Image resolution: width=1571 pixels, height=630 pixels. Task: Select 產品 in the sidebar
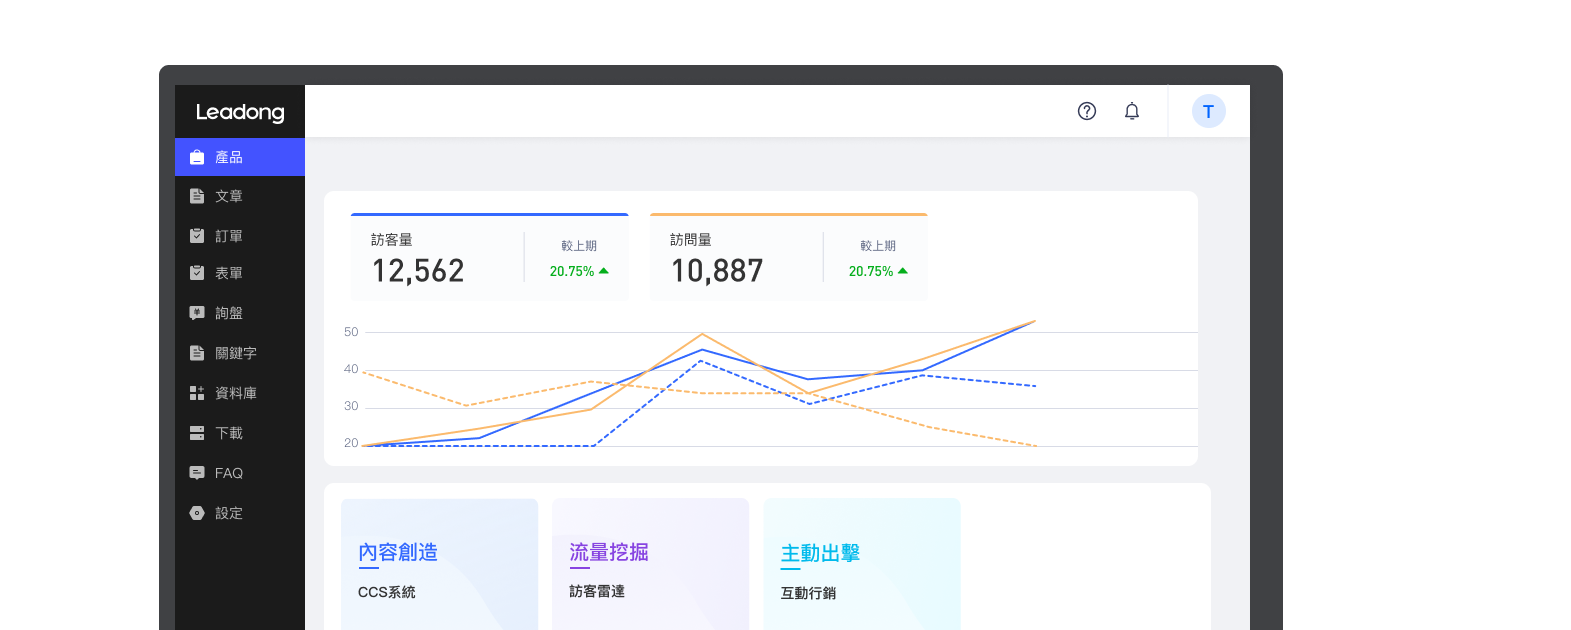(x=240, y=157)
